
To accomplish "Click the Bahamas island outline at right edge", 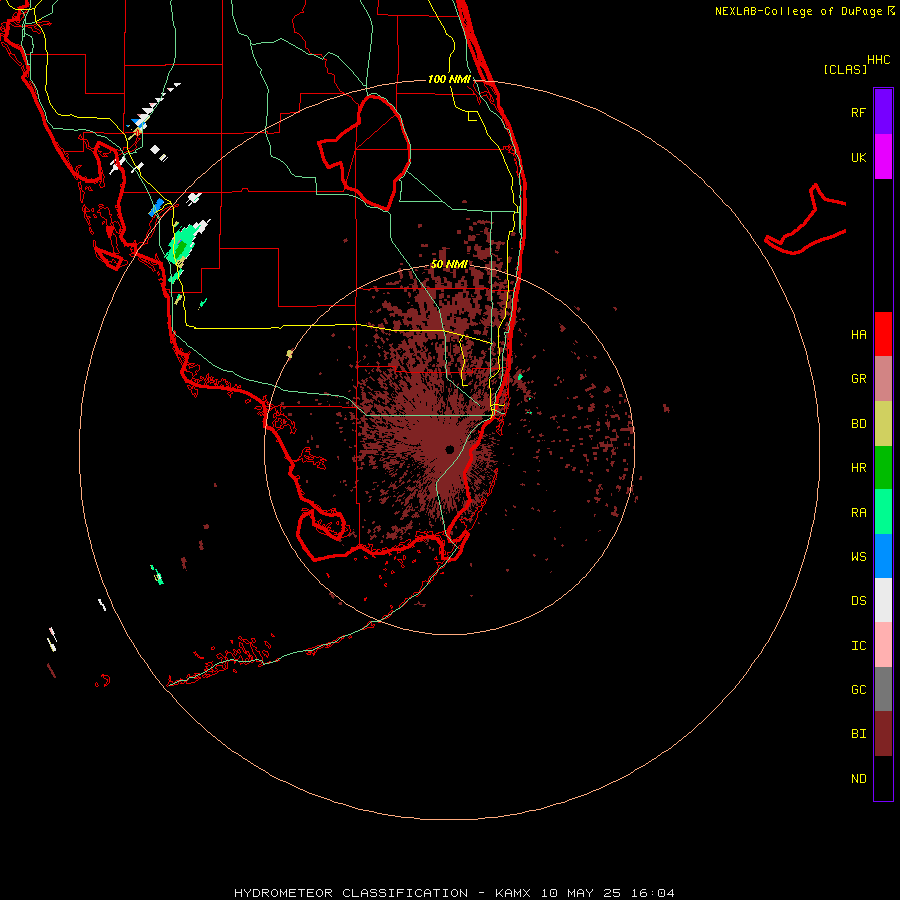I will [x=806, y=221].
